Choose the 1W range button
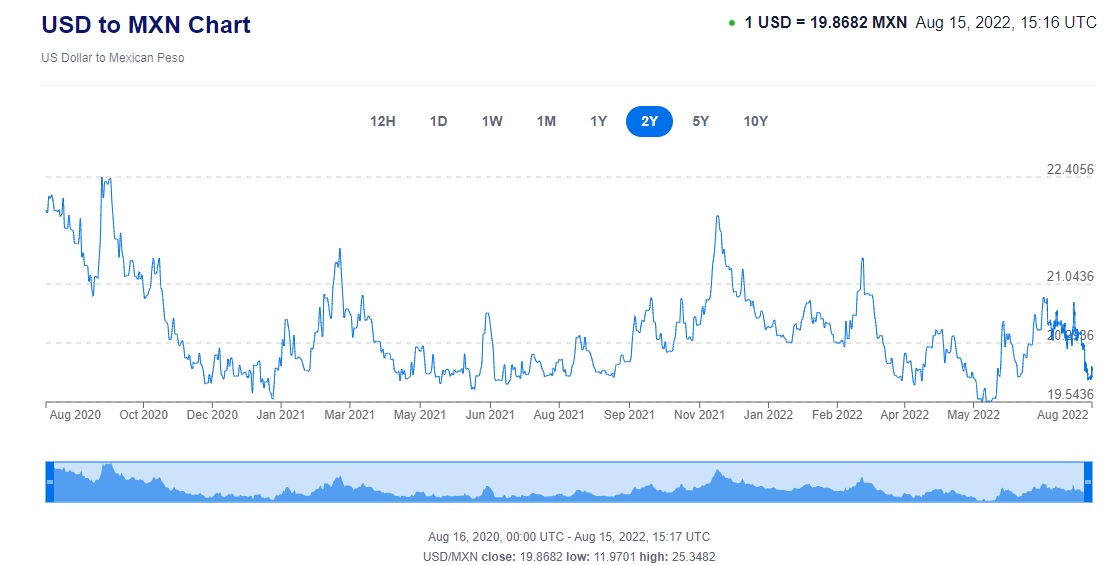The image size is (1112, 565). tap(492, 121)
